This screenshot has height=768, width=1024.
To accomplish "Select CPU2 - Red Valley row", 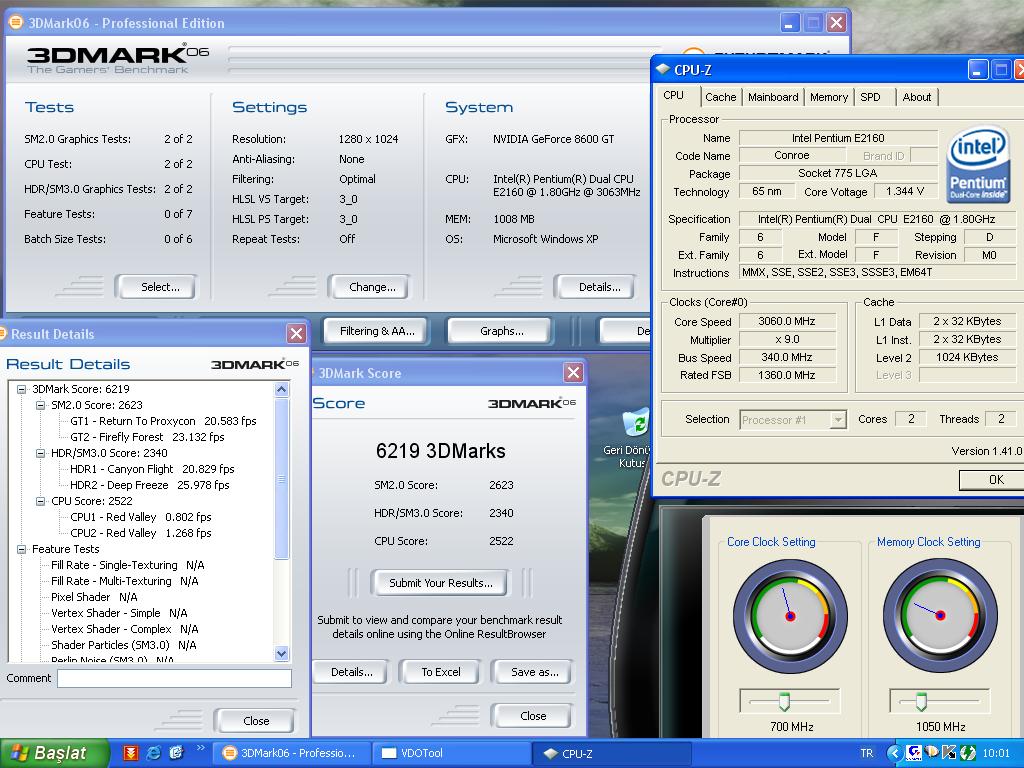I will (x=140, y=533).
